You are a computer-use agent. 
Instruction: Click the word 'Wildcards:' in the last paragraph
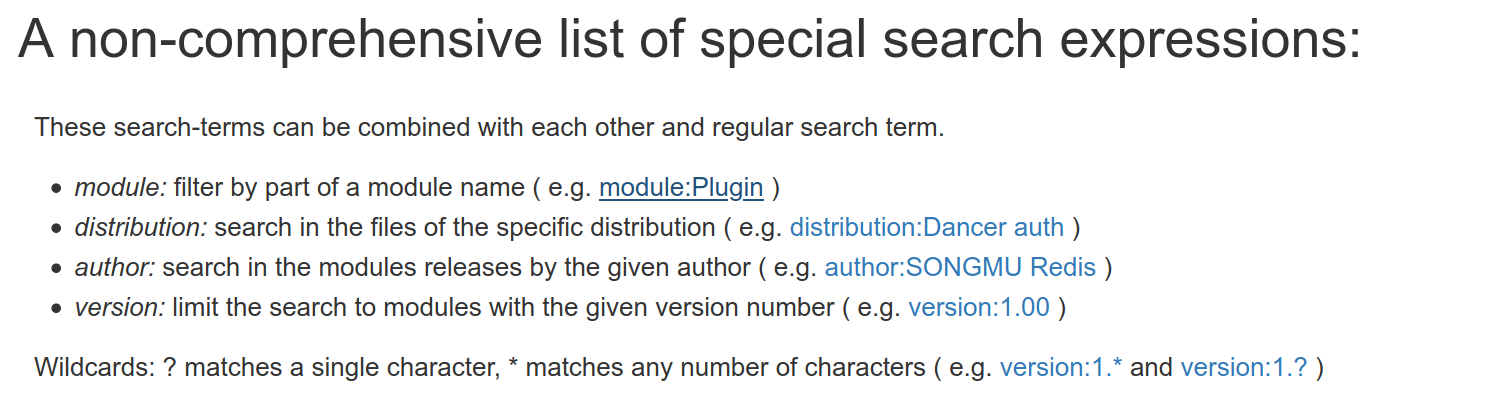94,367
